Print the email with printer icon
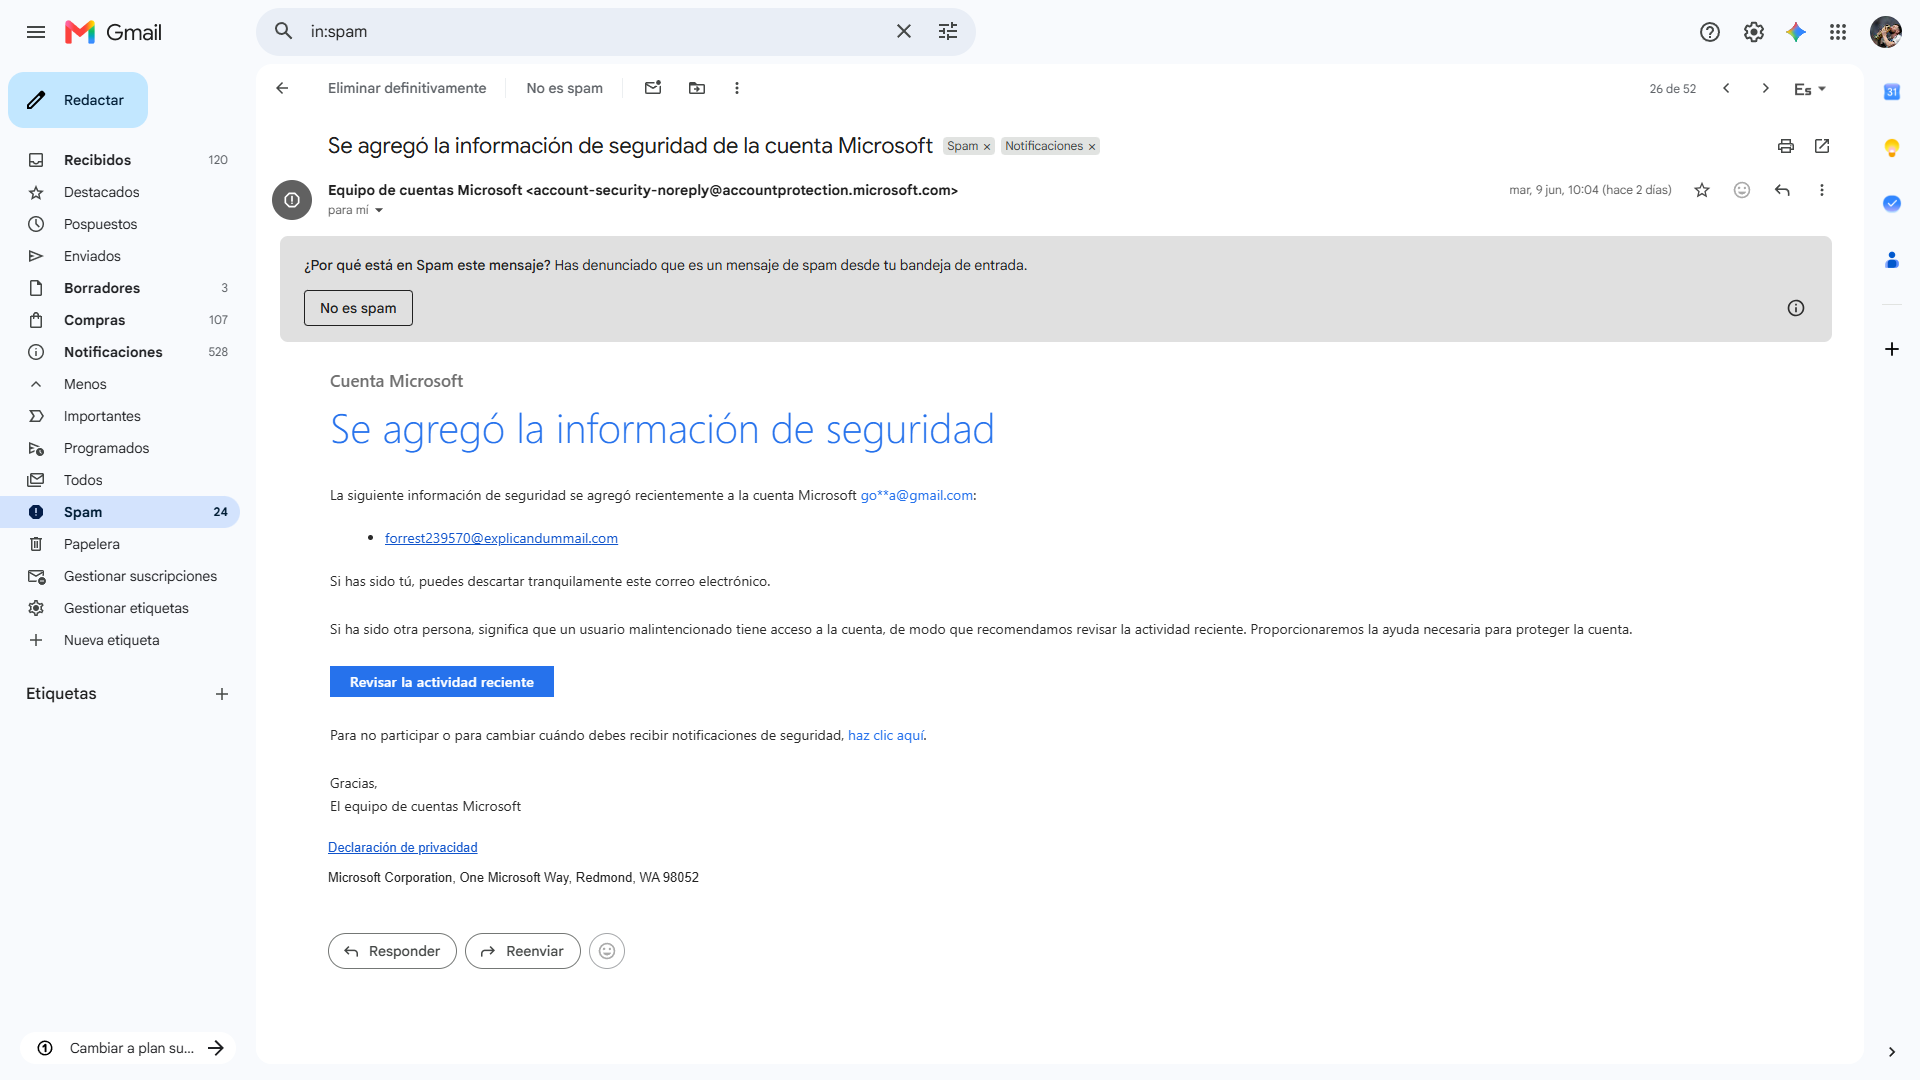The width and height of the screenshot is (1920, 1080). 1786,146
